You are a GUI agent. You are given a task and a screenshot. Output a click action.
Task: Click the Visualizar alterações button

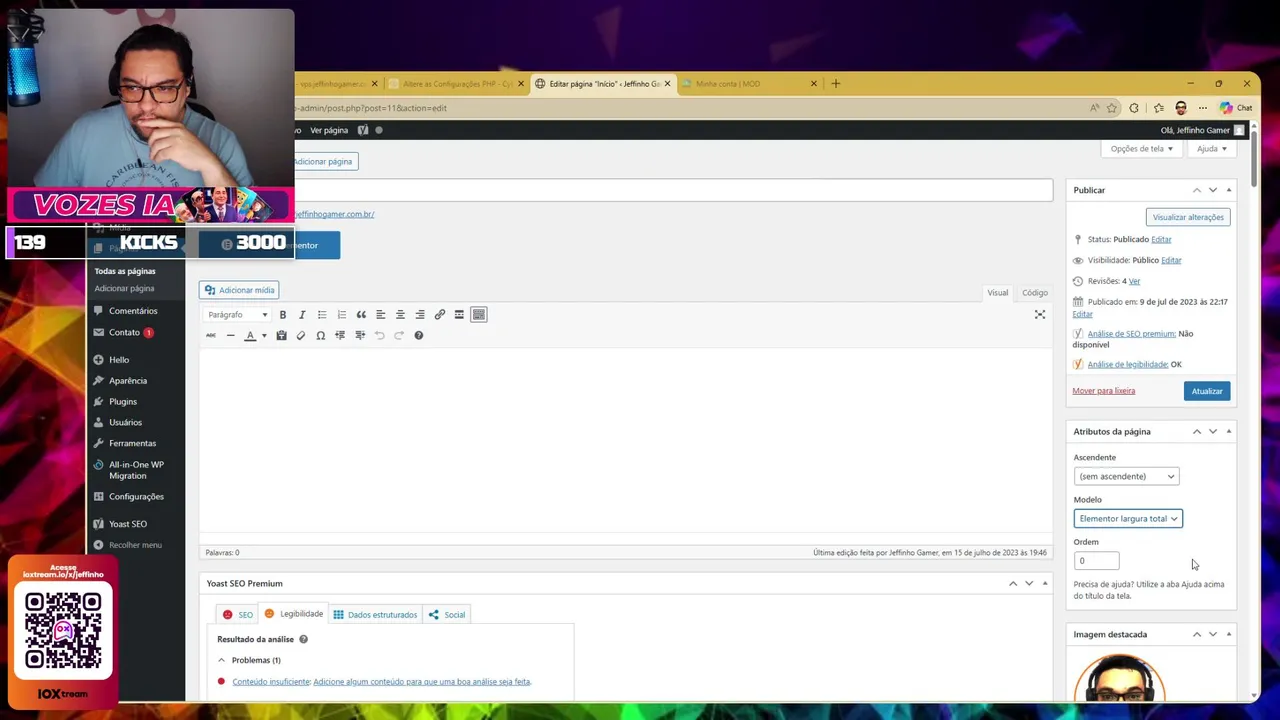coord(1188,217)
